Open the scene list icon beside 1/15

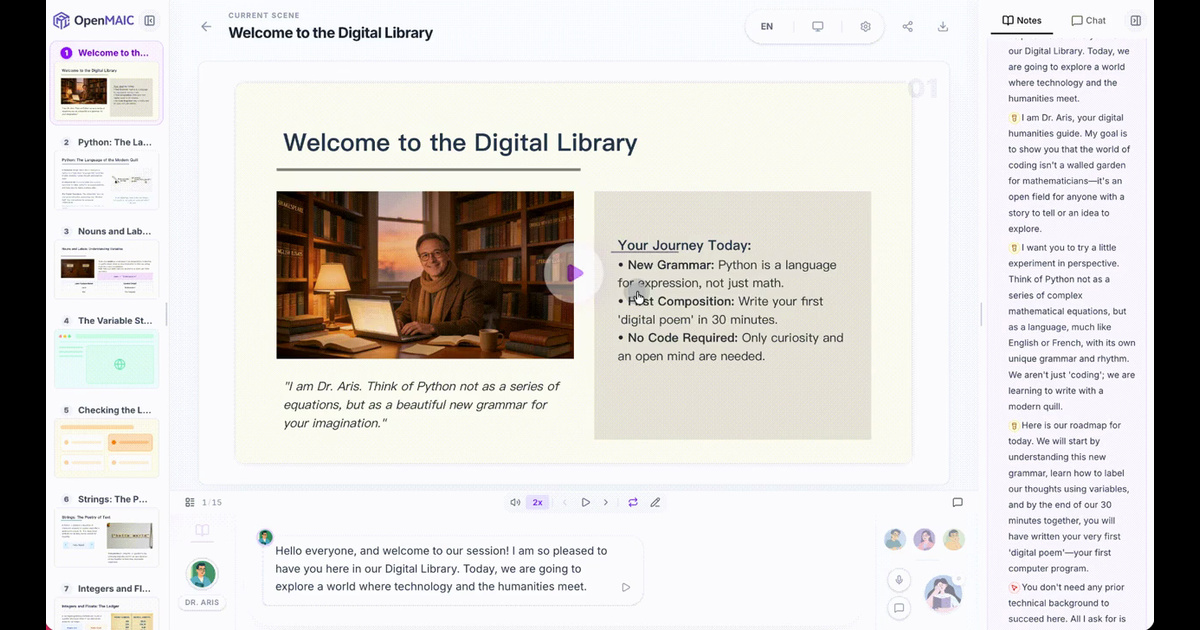[x=190, y=502]
